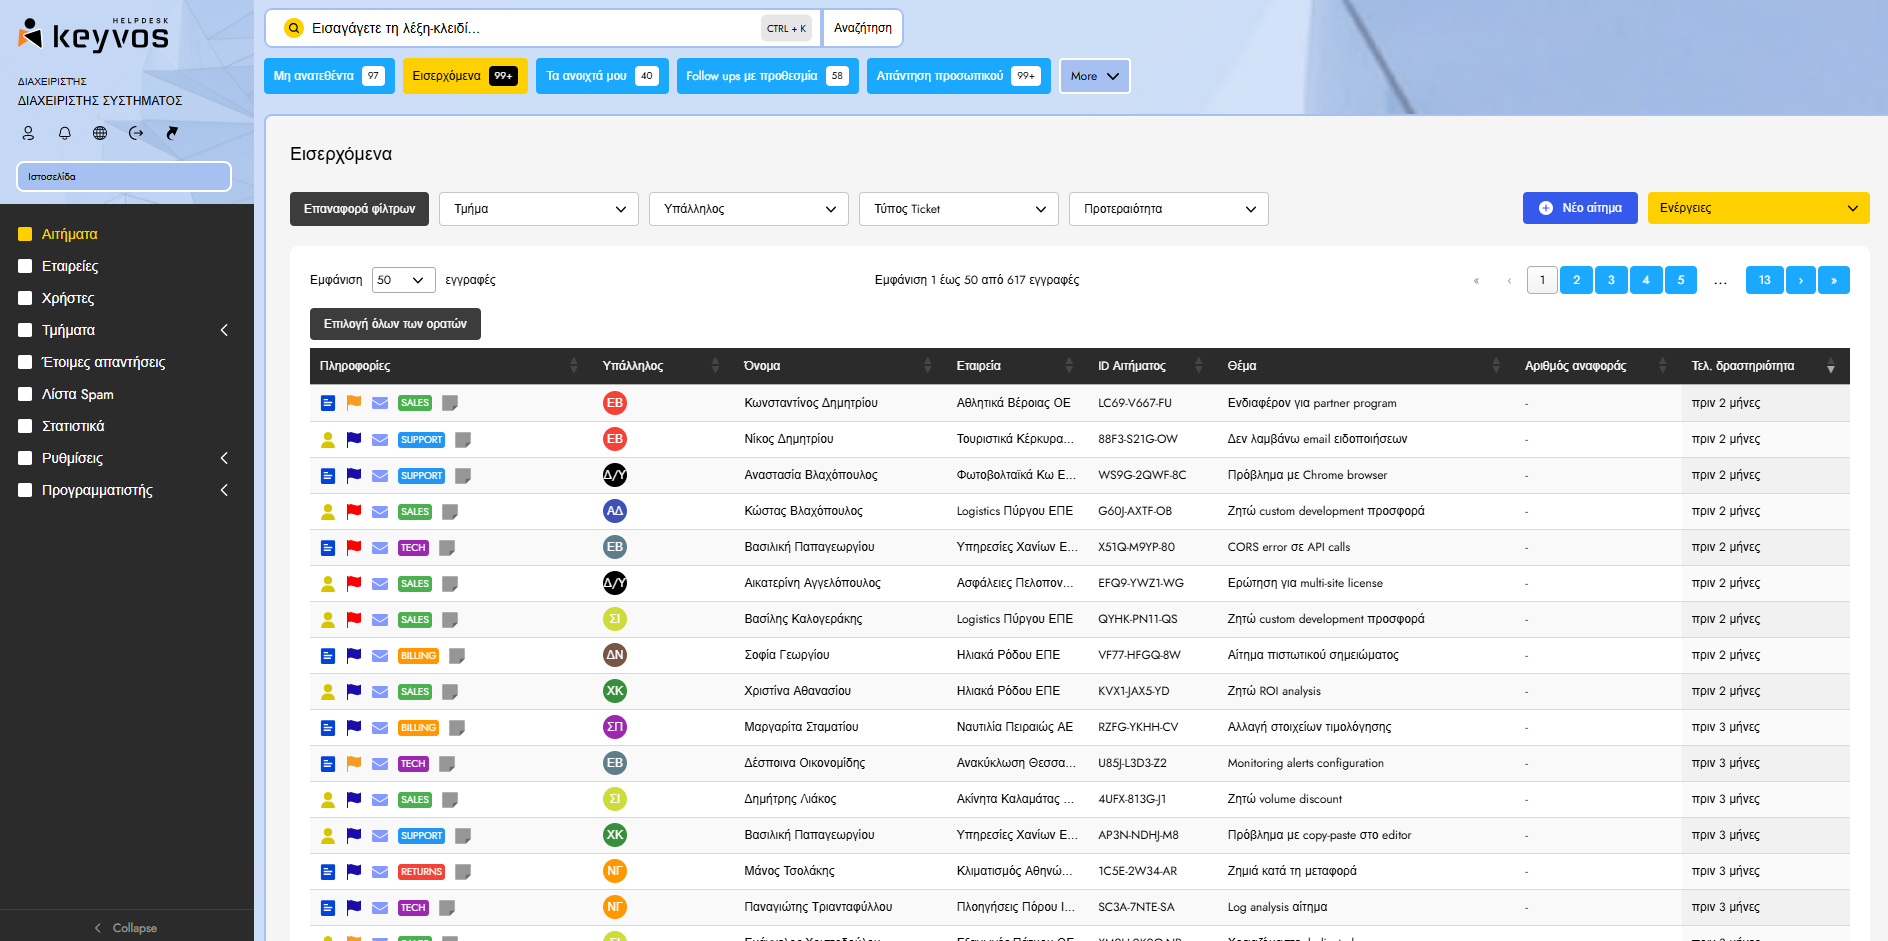Open the Τμήμα filter dropdown
1888x941 pixels.
click(539, 209)
